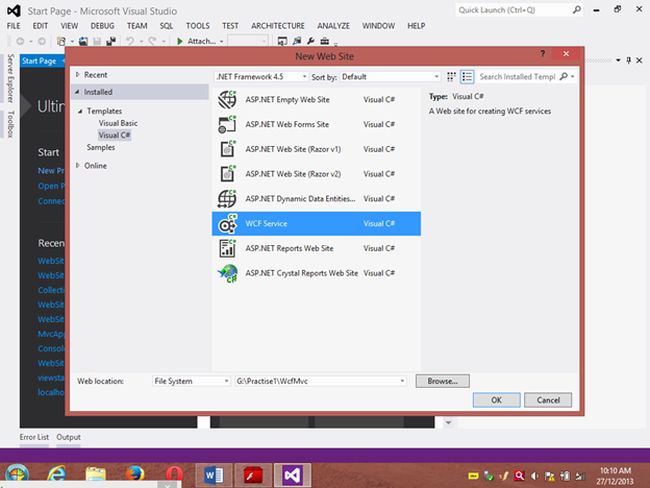Collapse the Templates tree node
Viewport: 650px width, 488px height.
click(x=80, y=111)
